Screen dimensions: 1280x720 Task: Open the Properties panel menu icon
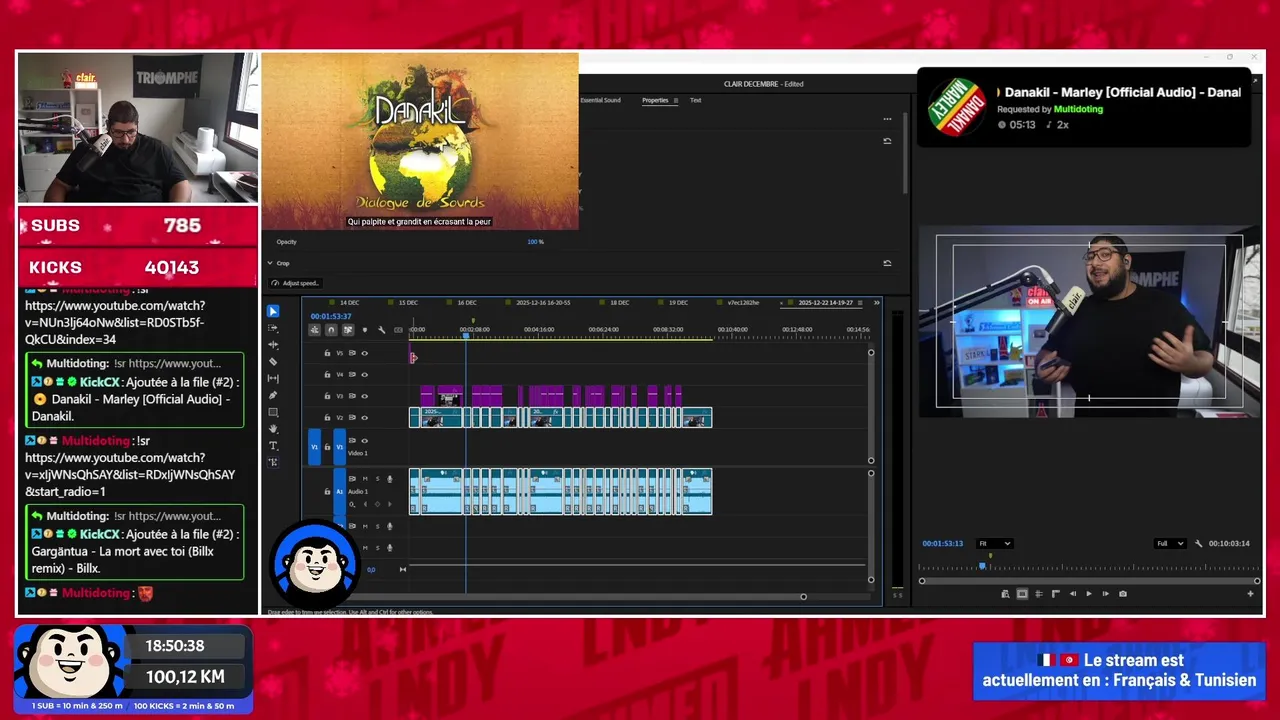pos(675,100)
